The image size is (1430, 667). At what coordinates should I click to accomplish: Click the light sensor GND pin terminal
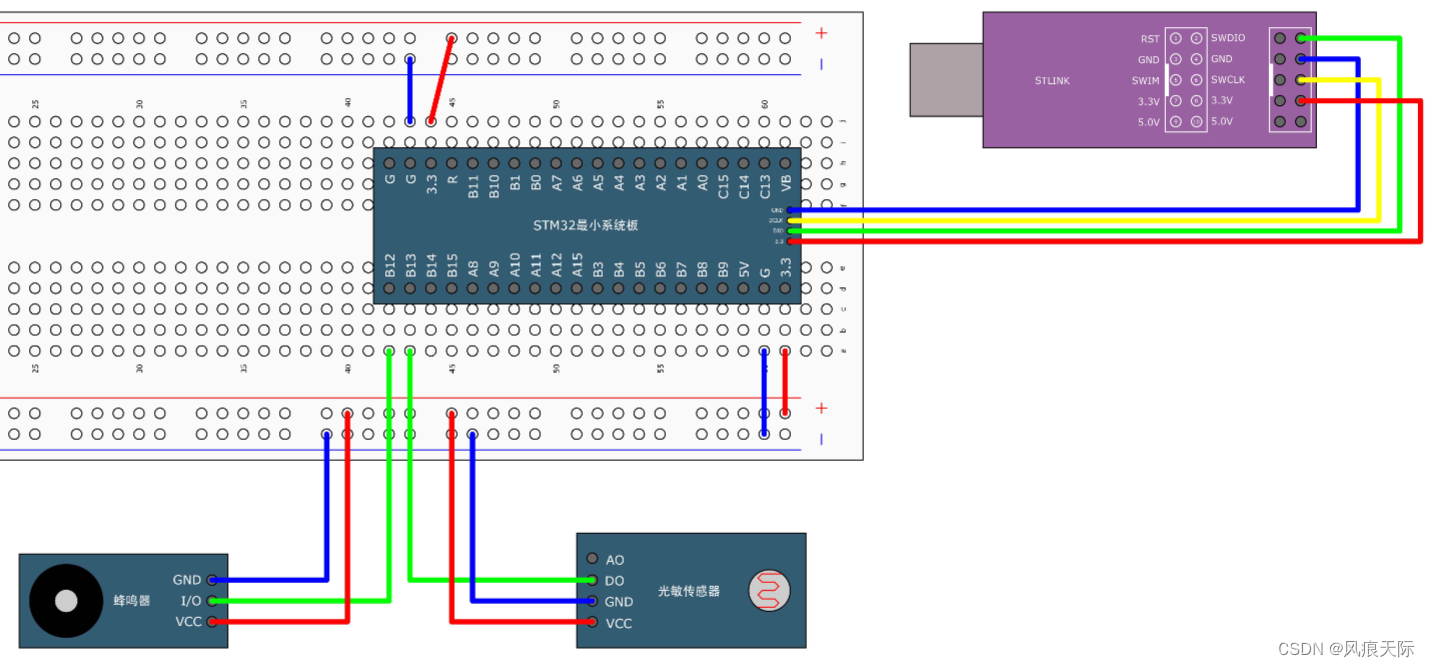coord(592,601)
